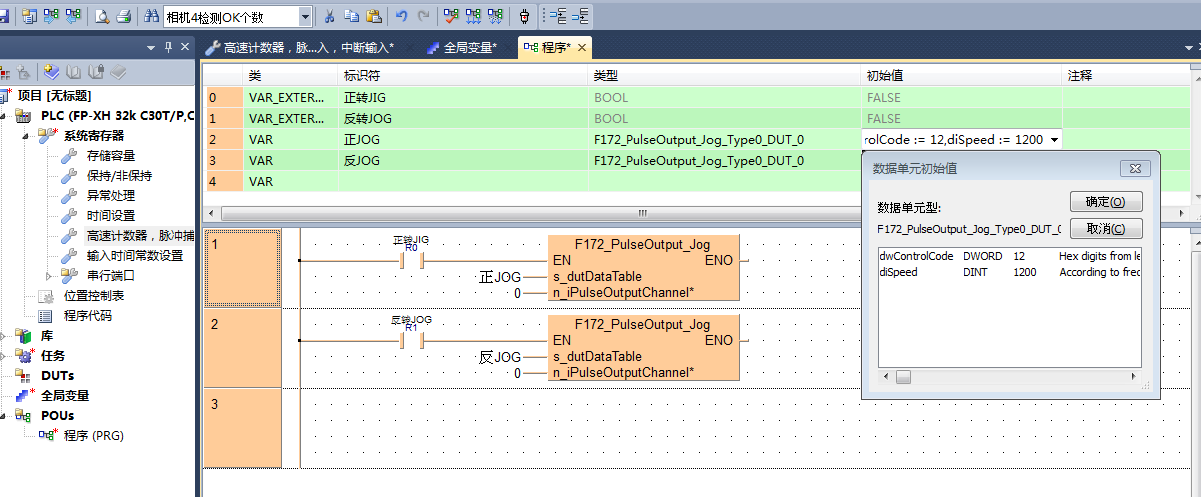This screenshot has width=1201, height=497.
Task: Select 位置控制表 in project tree
Action: click(x=93, y=295)
